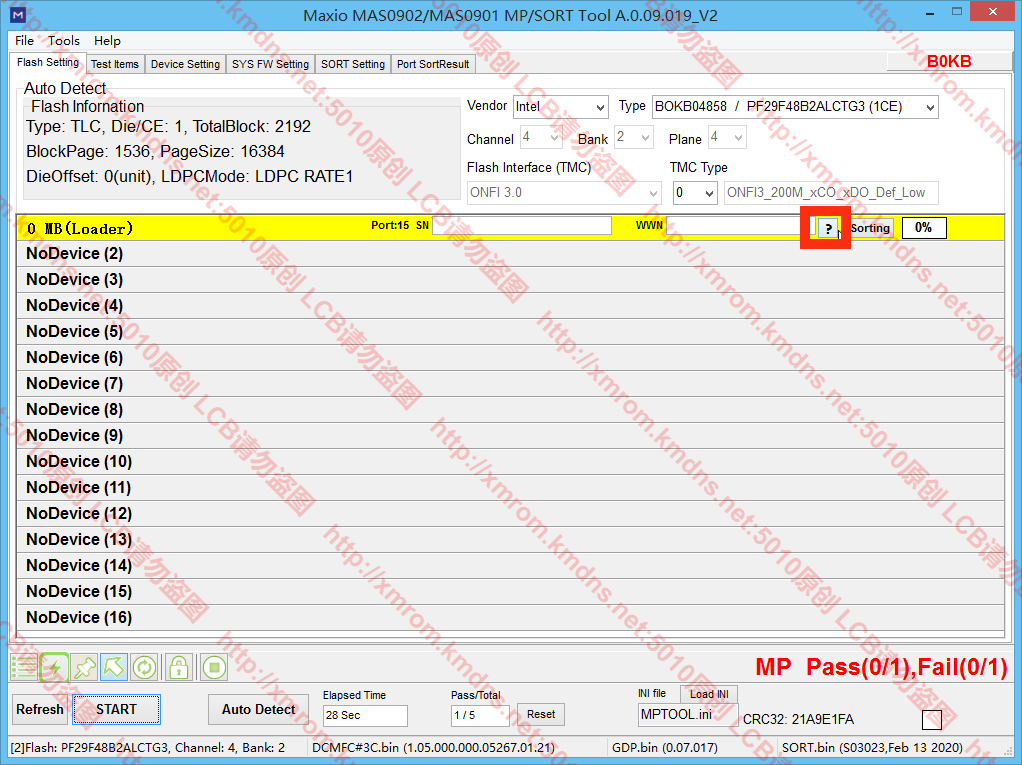Switch to the Test Items tab
The image size is (1022, 765).
pyautogui.click(x=115, y=64)
